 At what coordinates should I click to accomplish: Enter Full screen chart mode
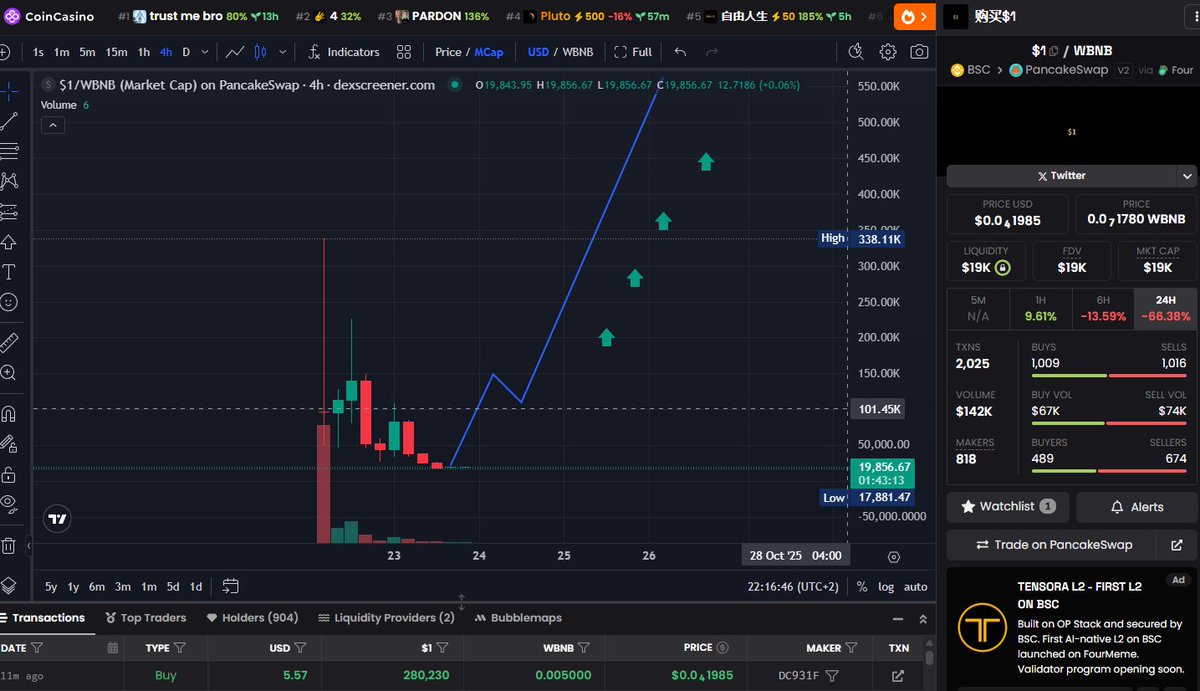click(x=633, y=52)
